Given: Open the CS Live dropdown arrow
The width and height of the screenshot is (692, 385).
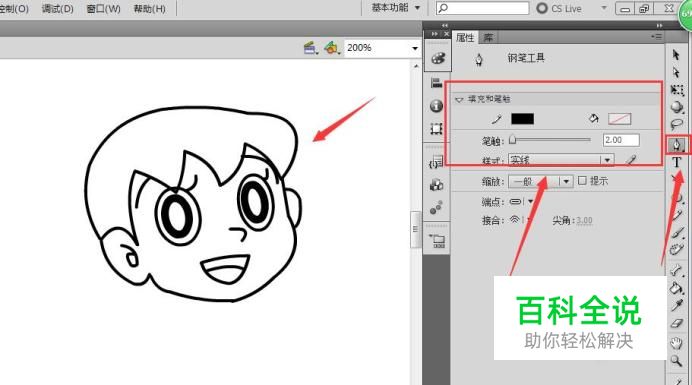Looking at the screenshot, I should [x=604, y=8].
